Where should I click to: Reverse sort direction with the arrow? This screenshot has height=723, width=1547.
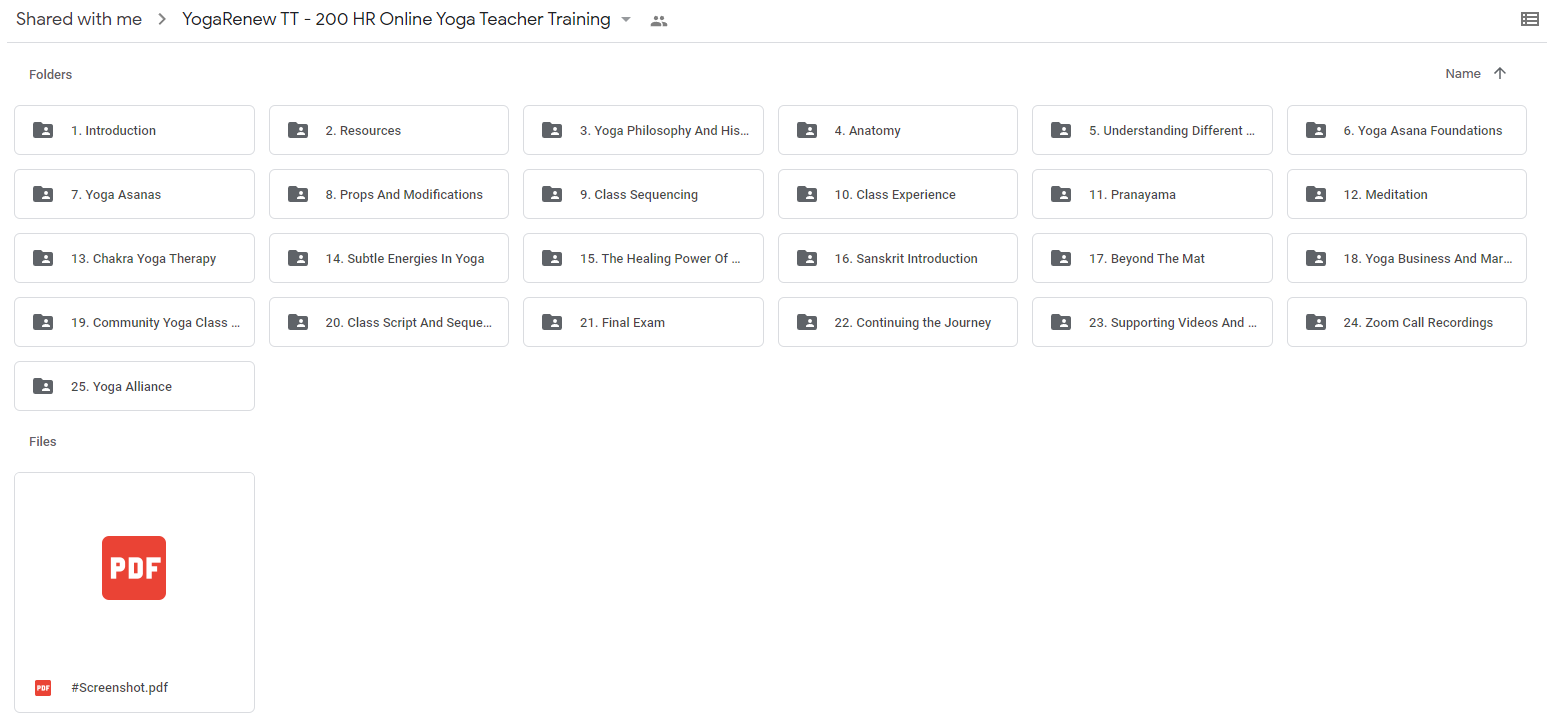(x=1499, y=73)
